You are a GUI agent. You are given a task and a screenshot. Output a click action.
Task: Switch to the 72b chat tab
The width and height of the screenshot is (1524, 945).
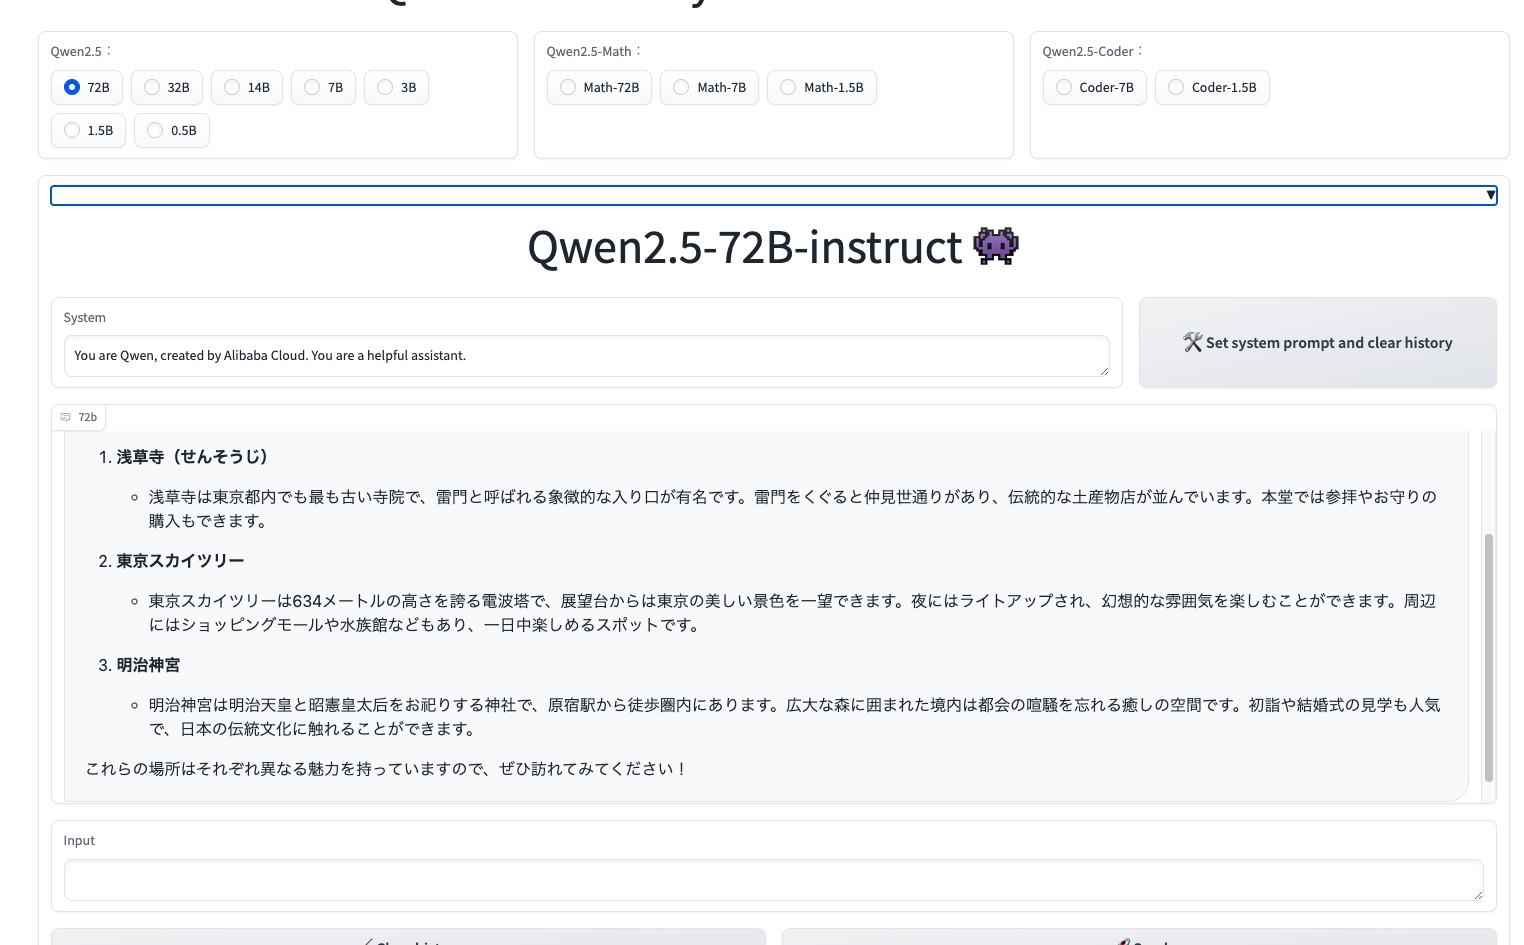[78, 417]
